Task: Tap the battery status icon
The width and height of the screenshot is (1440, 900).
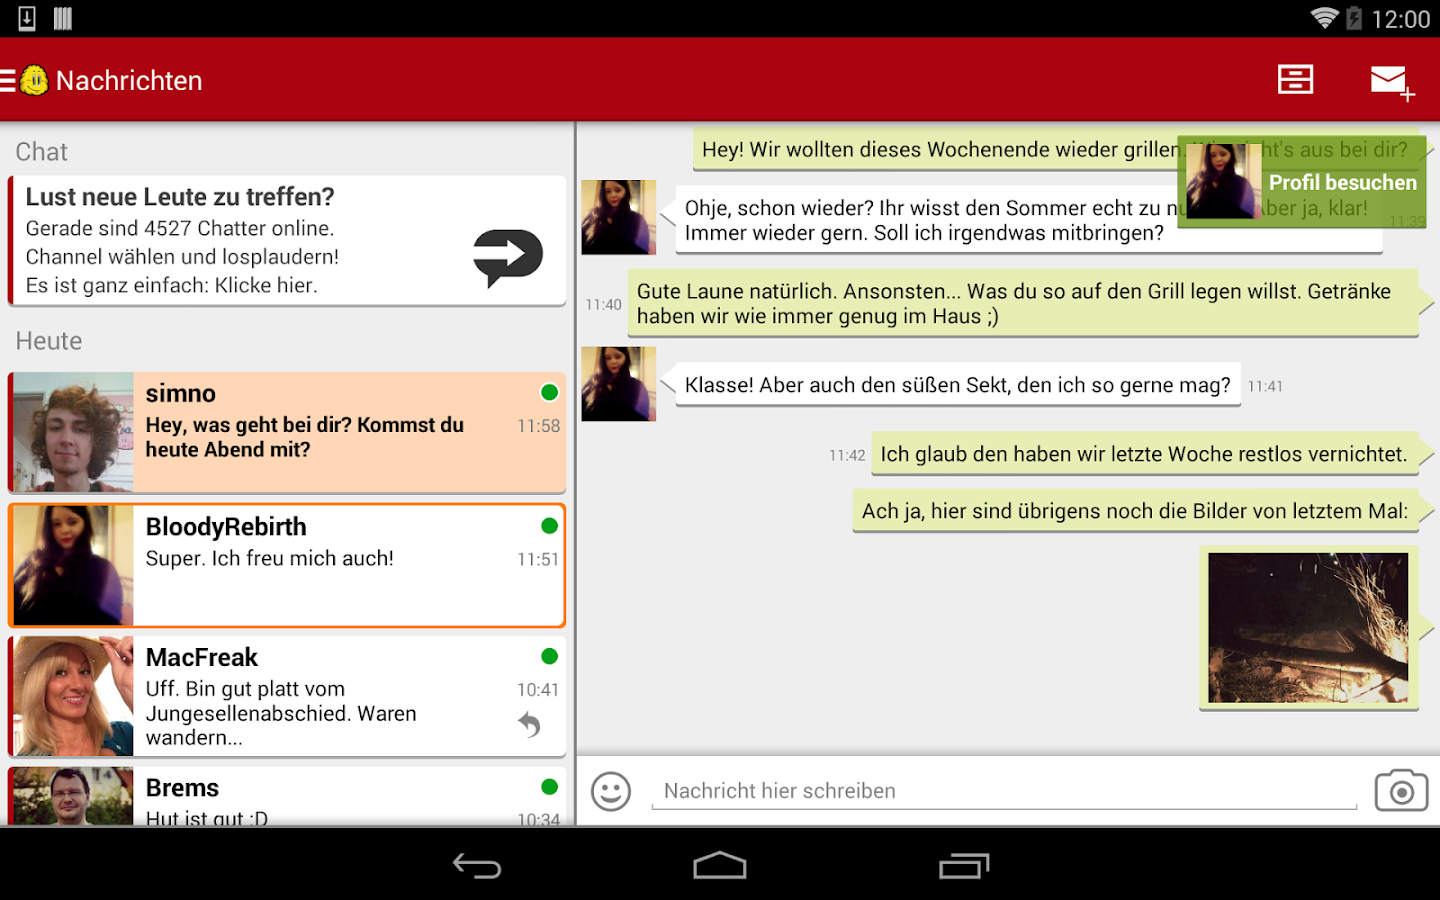Action: coord(1354,18)
